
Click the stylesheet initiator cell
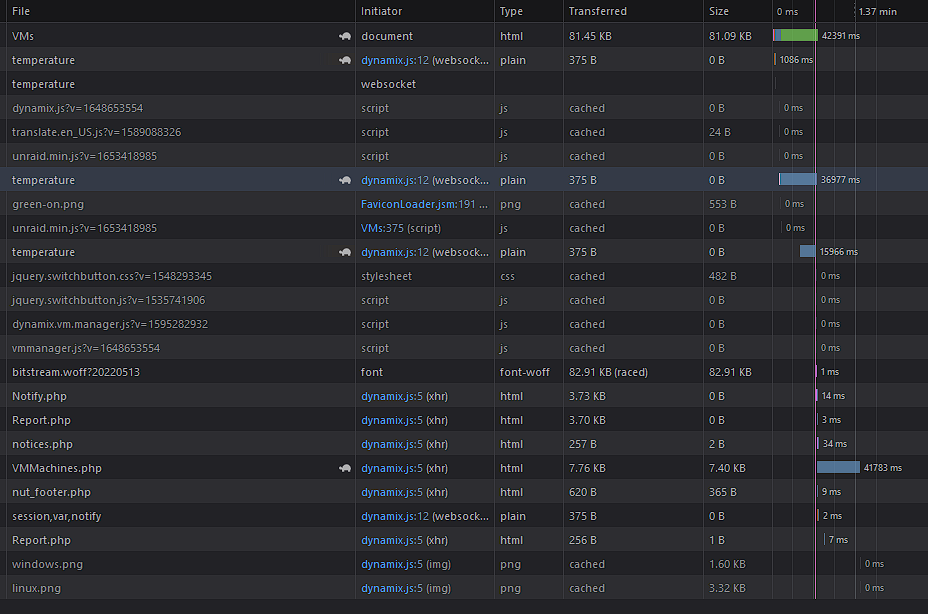pos(386,276)
